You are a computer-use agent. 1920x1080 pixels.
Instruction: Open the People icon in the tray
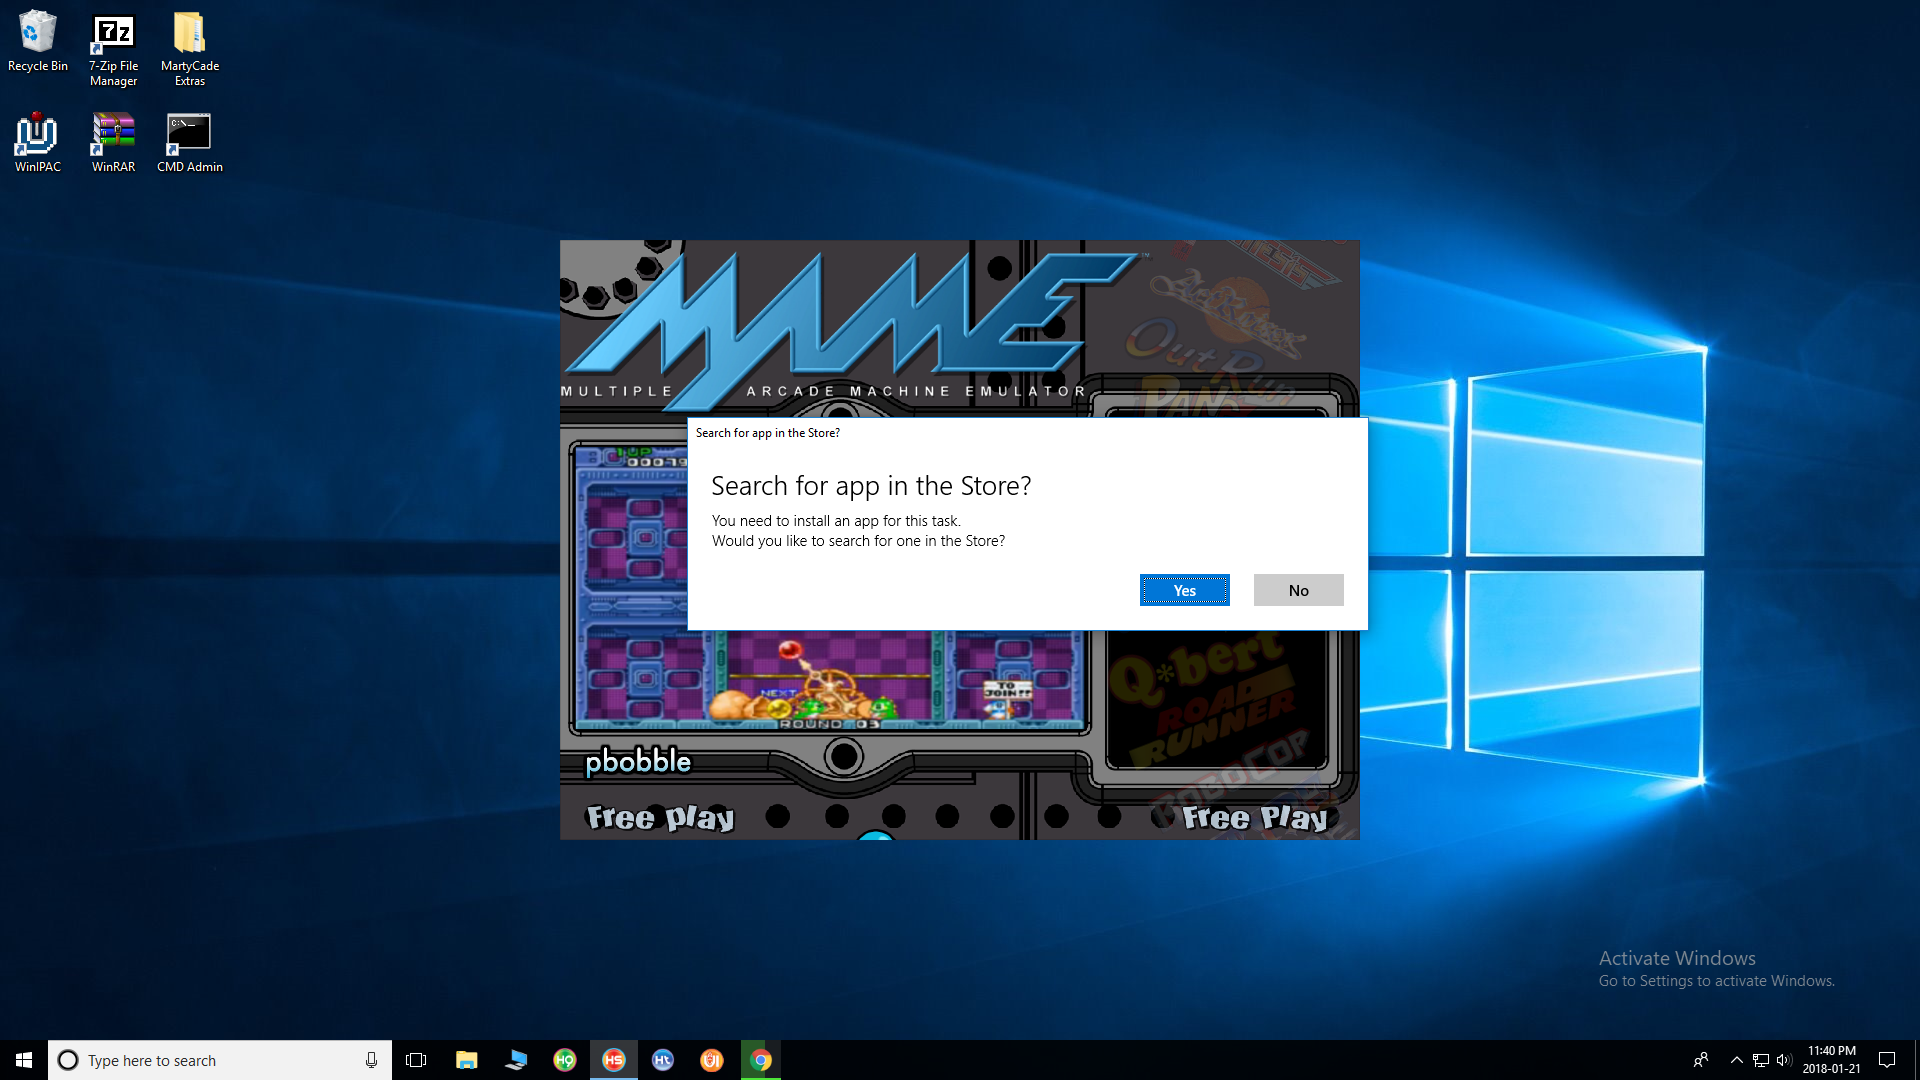pos(1702,1059)
